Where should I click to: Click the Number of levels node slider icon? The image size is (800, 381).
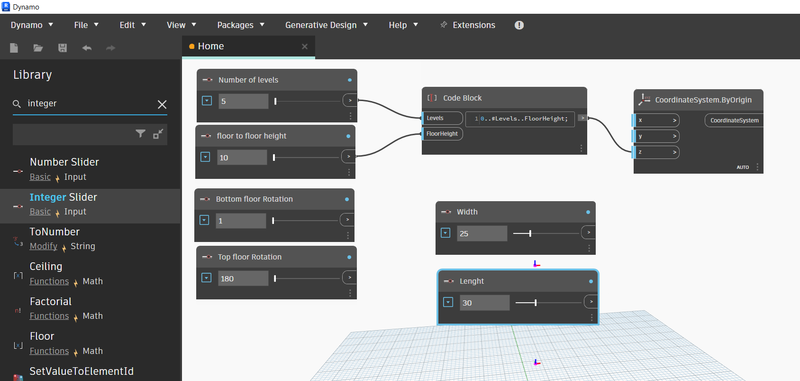click(x=208, y=80)
